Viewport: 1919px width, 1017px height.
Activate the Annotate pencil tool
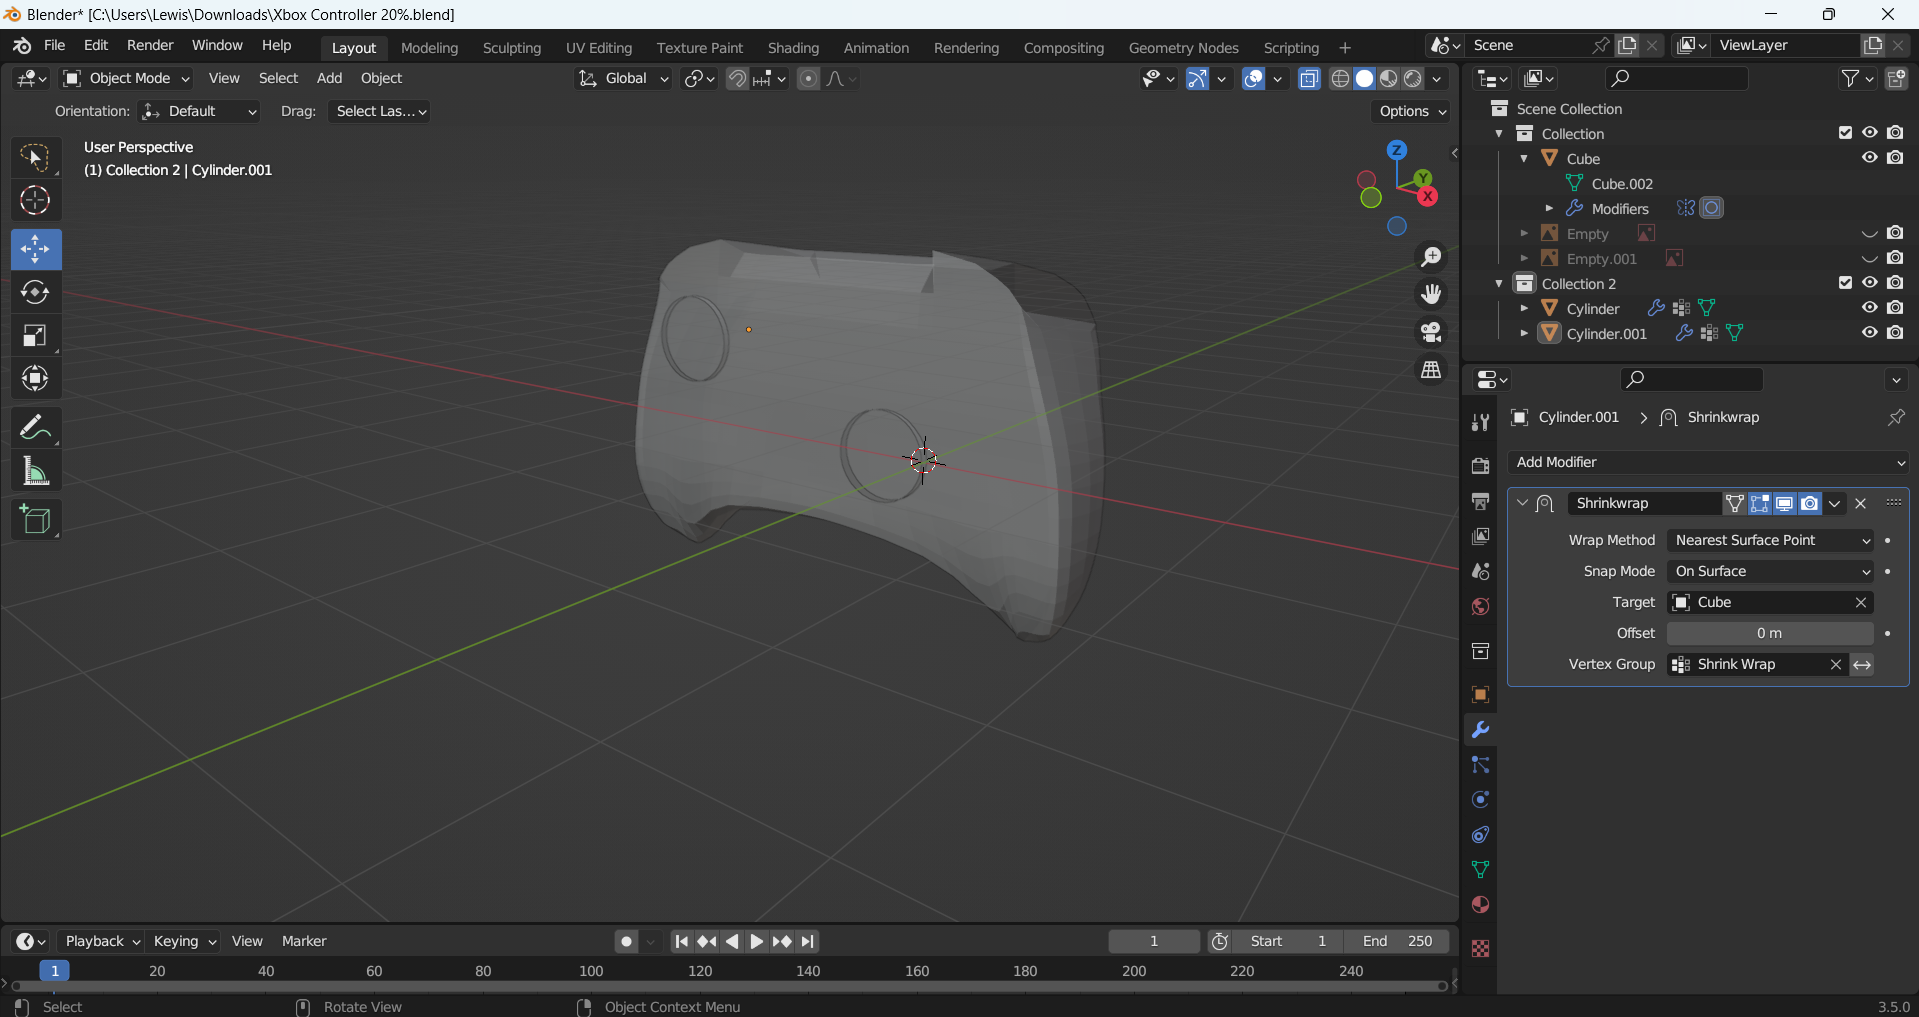tap(36, 428)
